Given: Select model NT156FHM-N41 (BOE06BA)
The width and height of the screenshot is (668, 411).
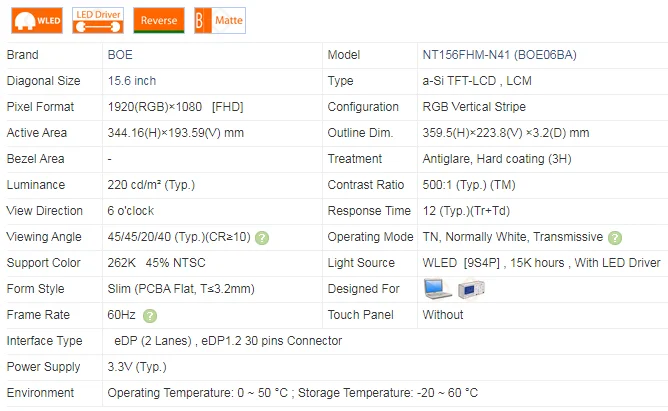Looking at the screenshot, I should [499, 55].
